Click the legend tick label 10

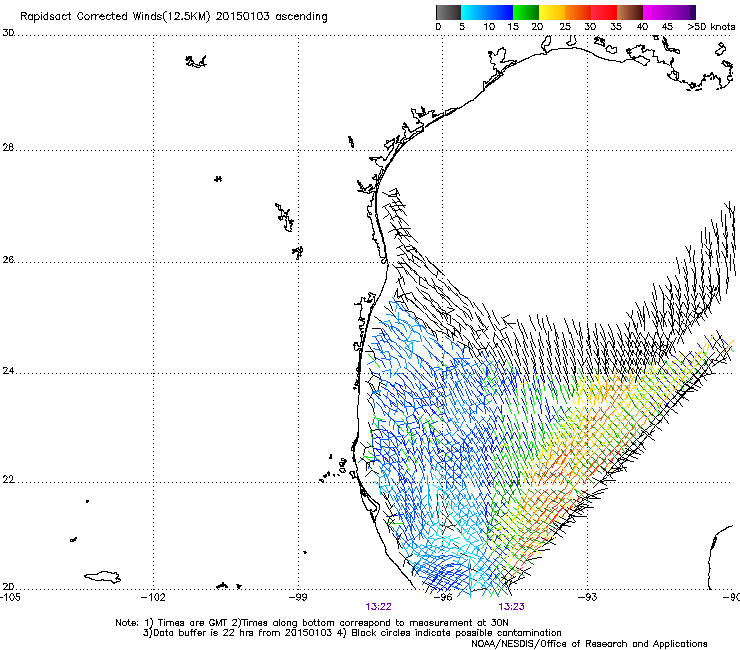click(489, 27)
